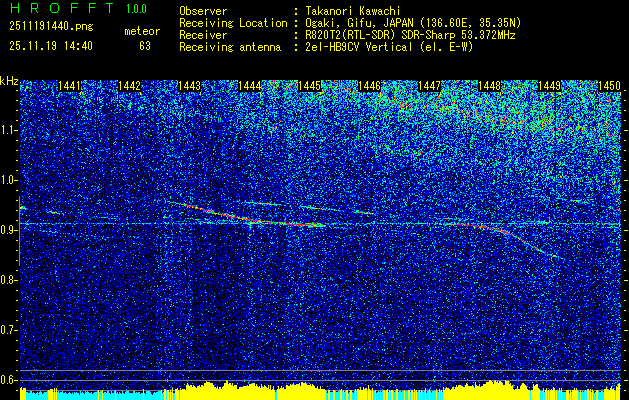This screenshot has height=400, width=629.
Task: Click the HROFFT title text
Action: click(55, 8)
